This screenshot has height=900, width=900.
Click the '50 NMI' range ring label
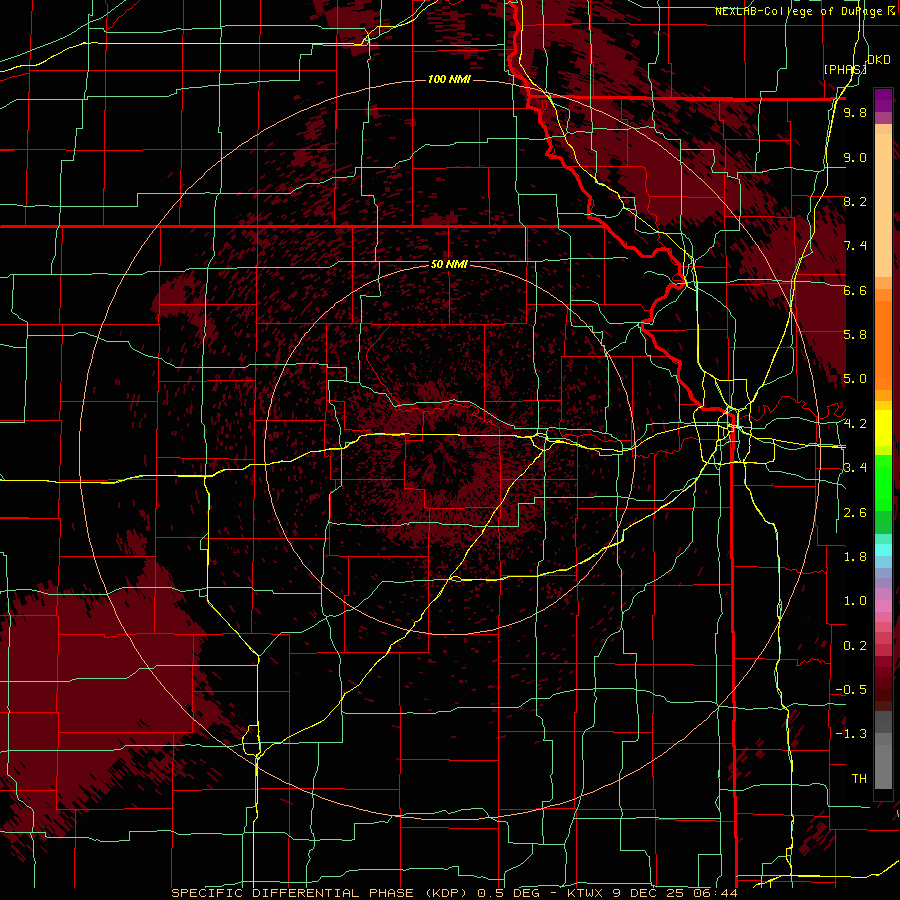point(449,264)
